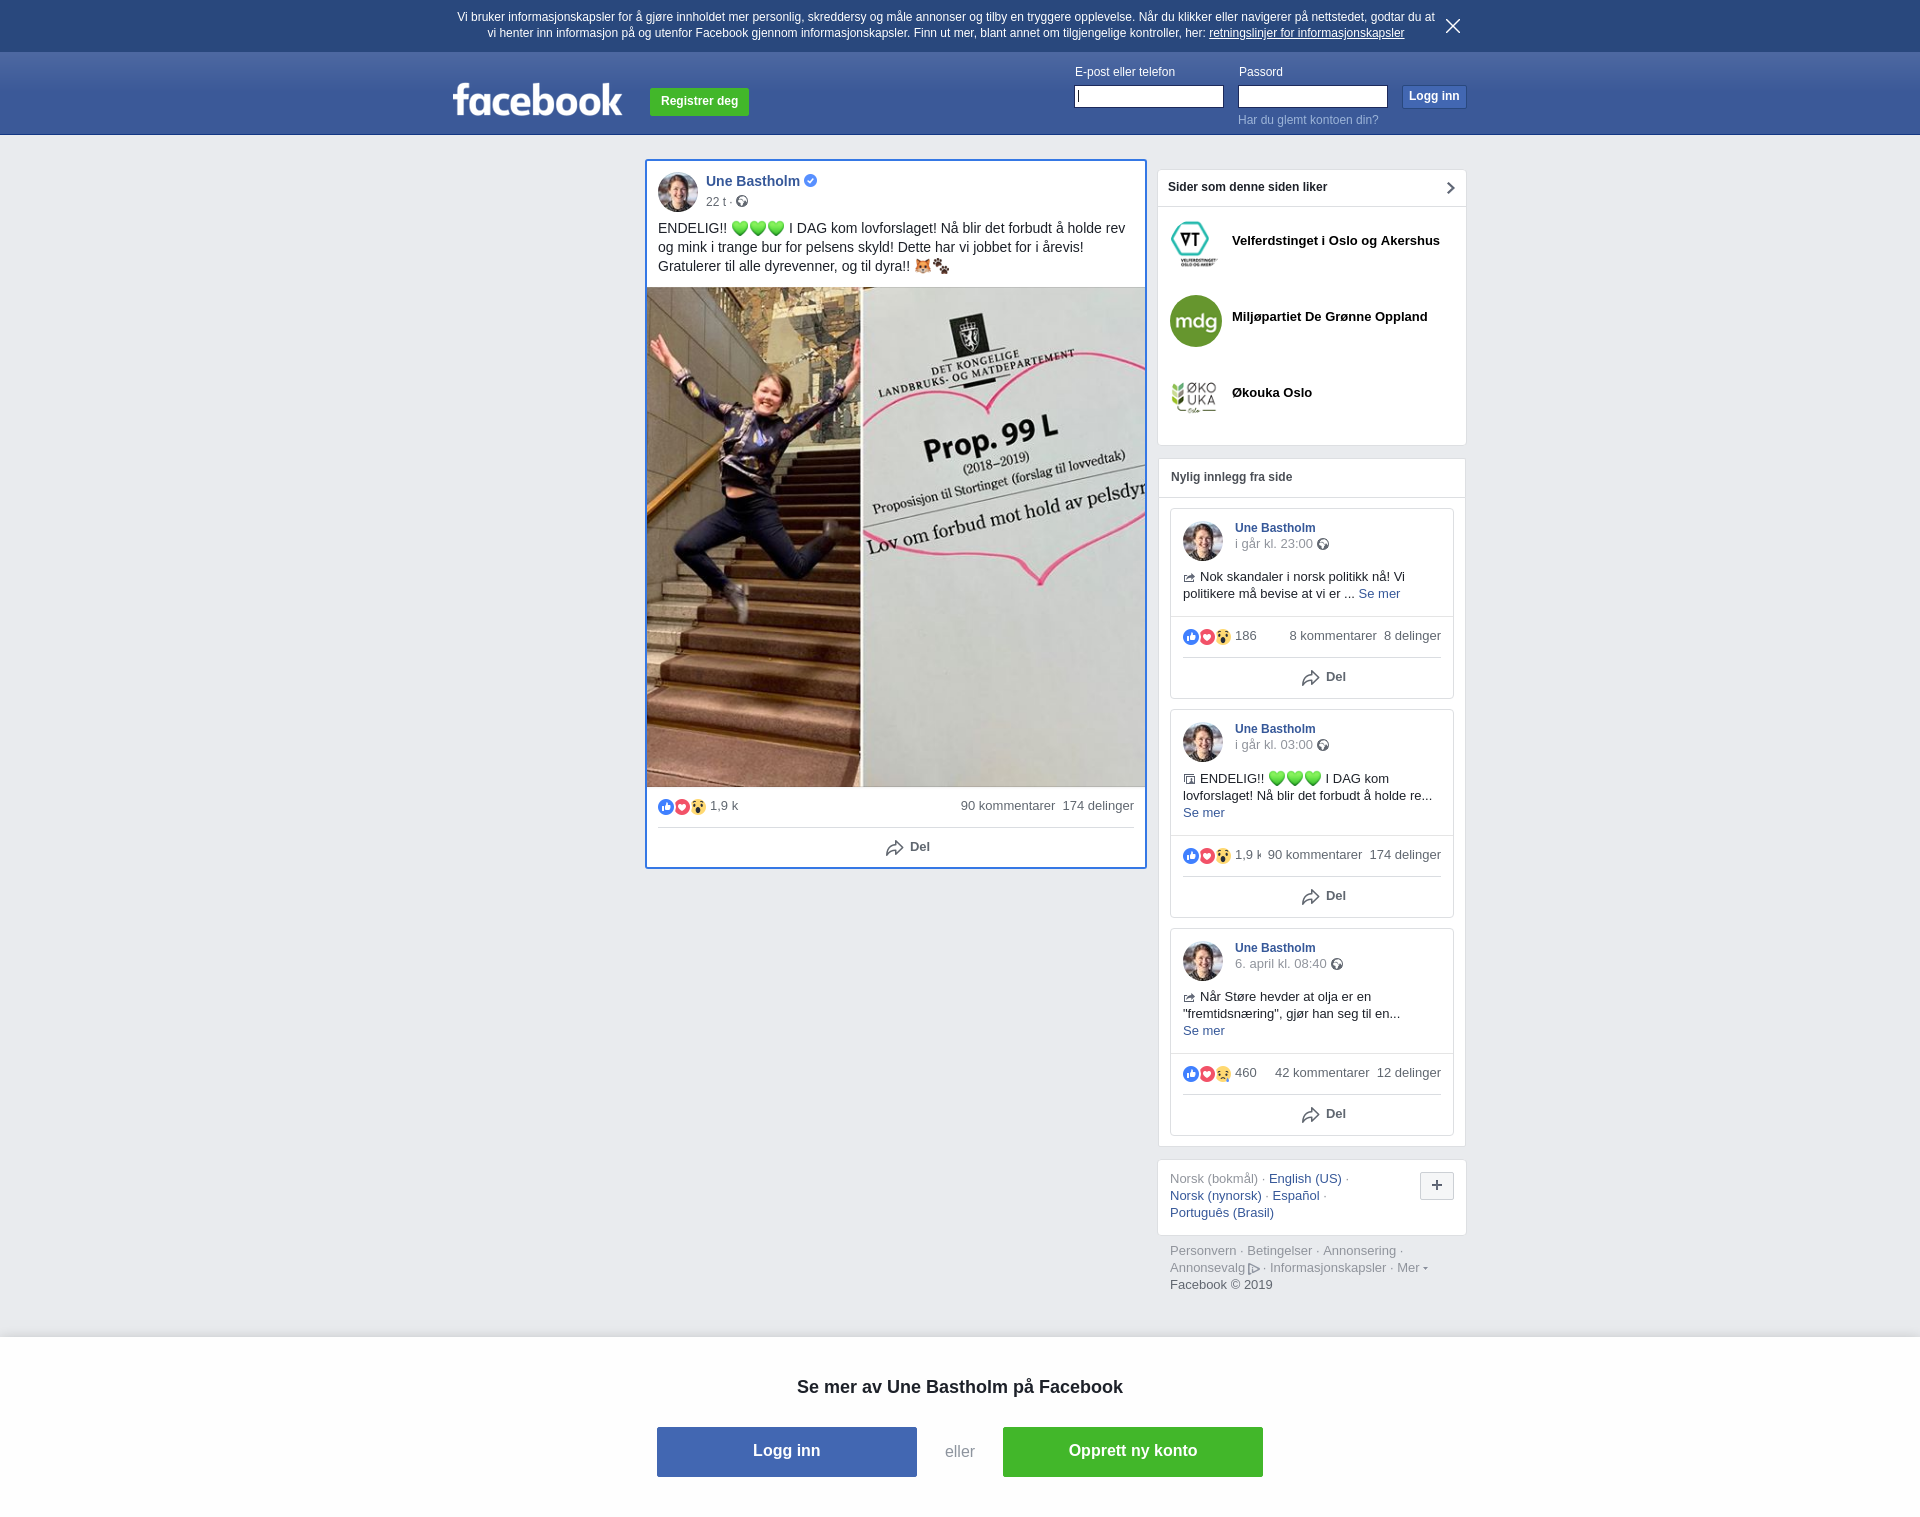The width and height of the screenshot is (1920, 1517).
Task: Click the 1,9 k reactions count on main post
Action: point(724,806)
